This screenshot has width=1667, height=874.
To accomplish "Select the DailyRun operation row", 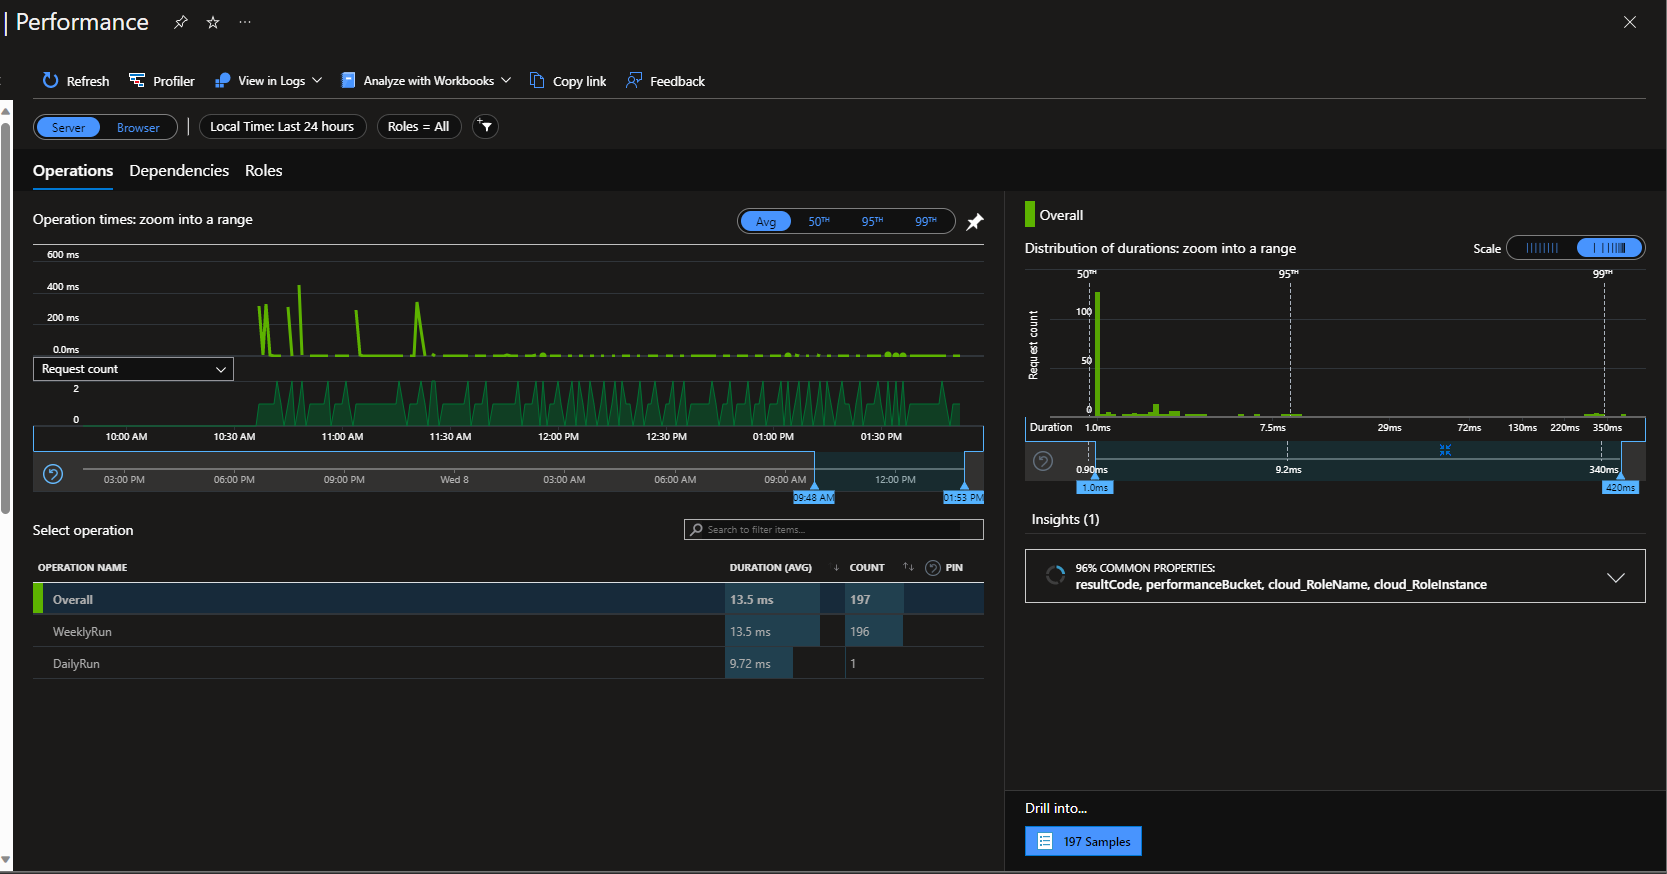I will pos(508,663).
